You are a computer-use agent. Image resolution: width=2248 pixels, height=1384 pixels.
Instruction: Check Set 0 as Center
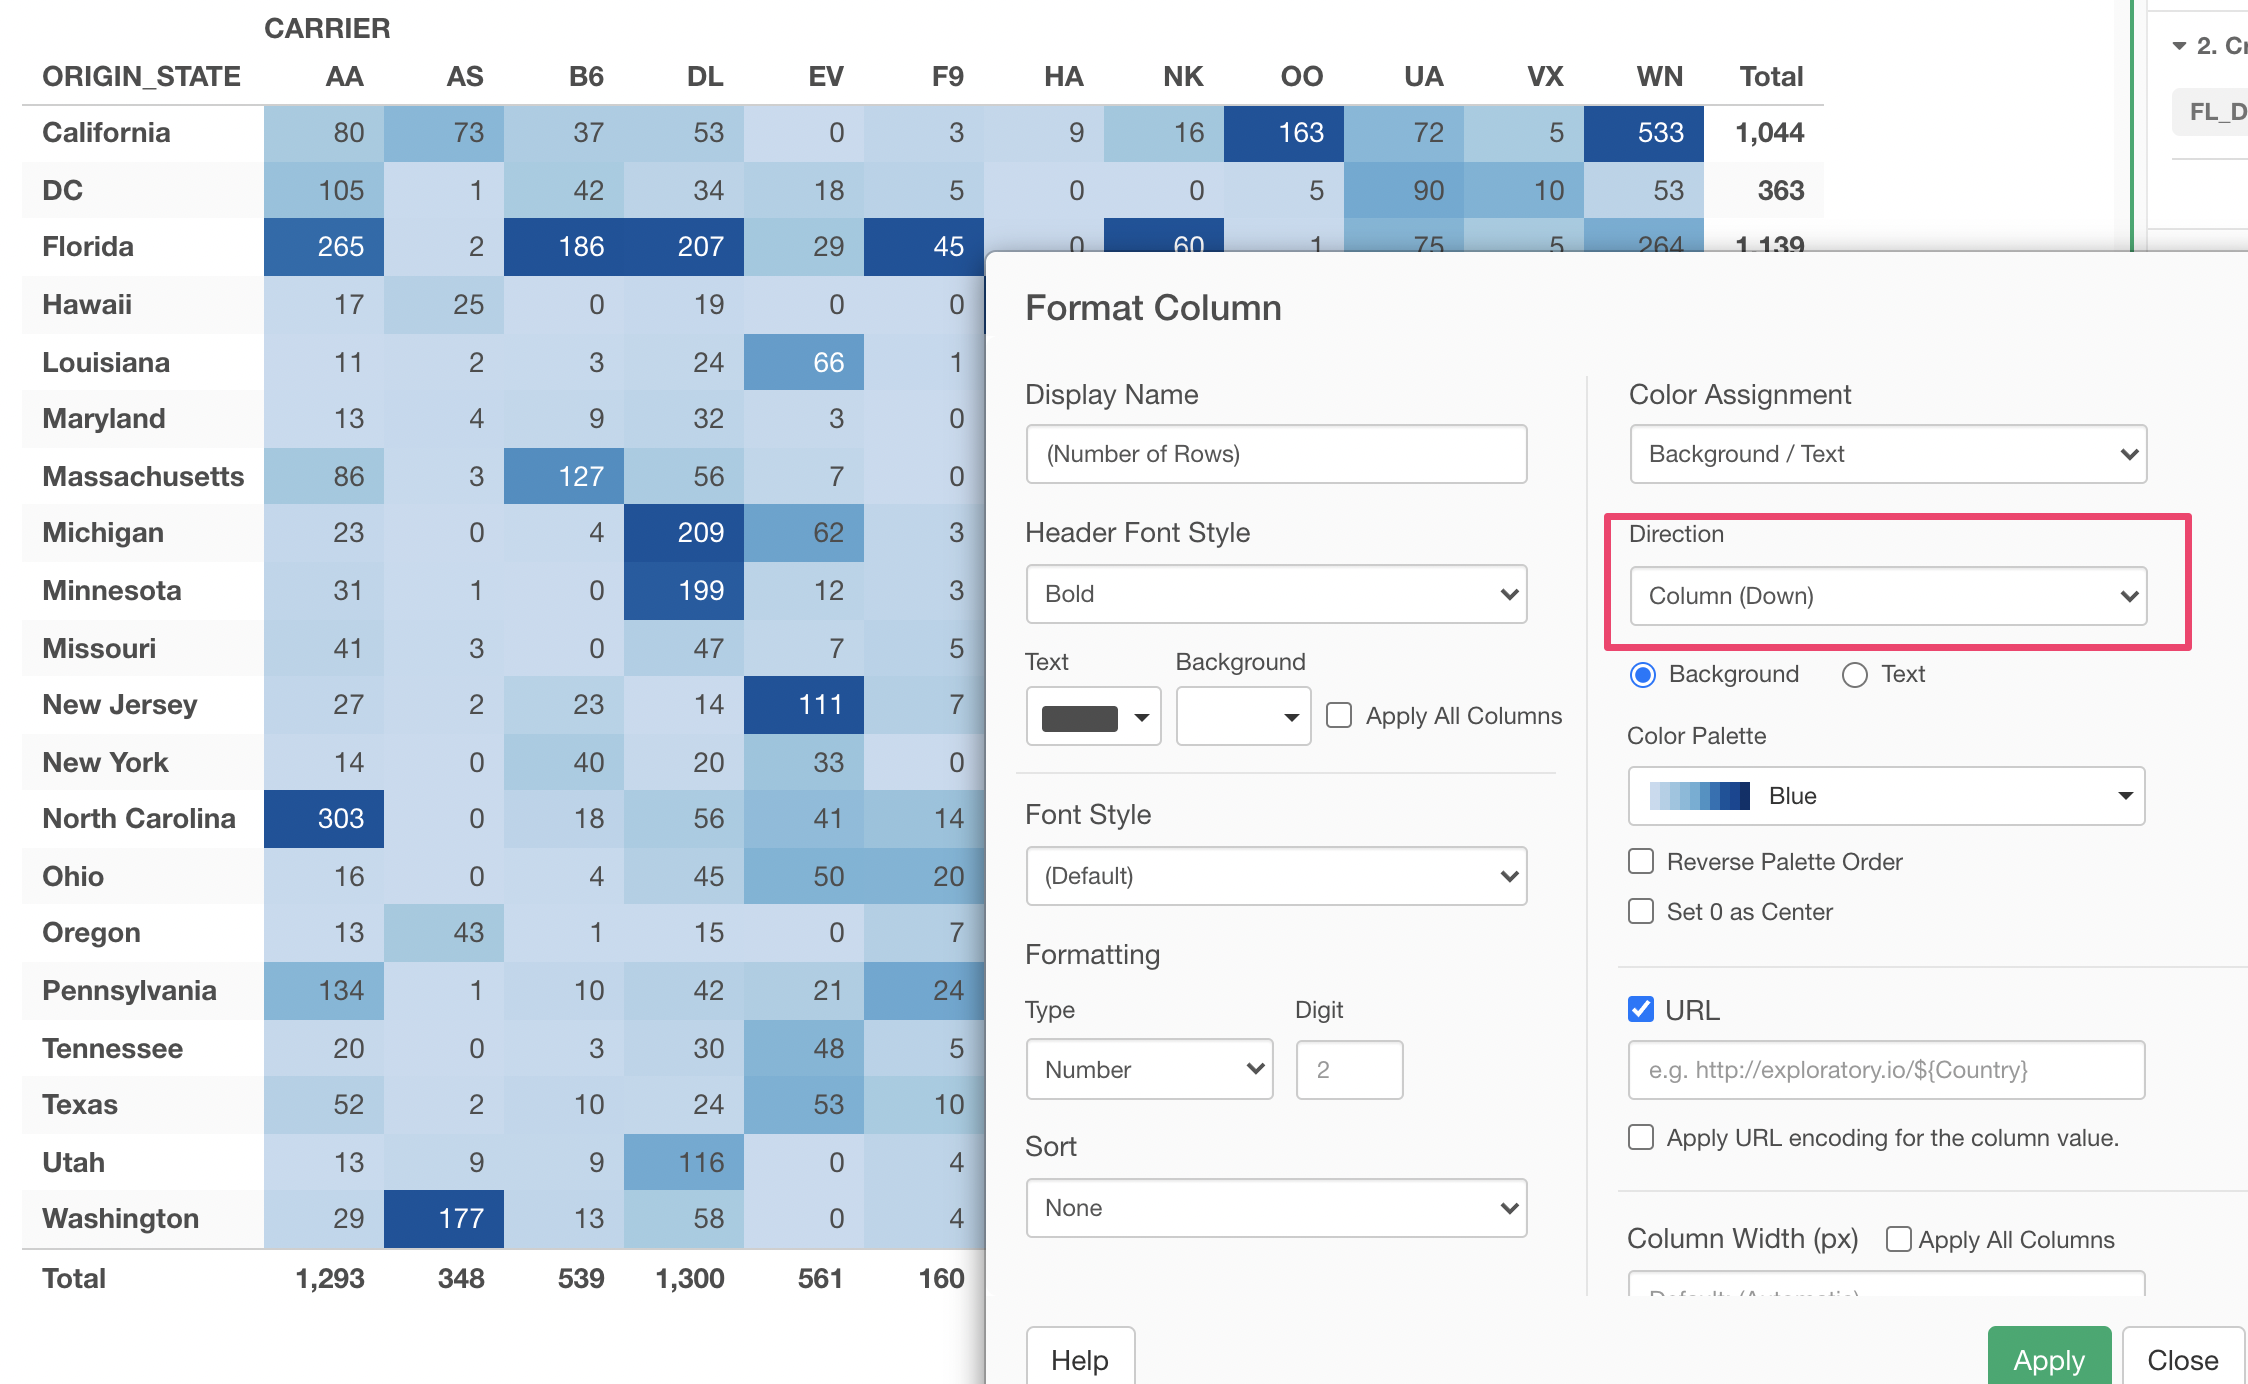tap(1641, 911)
